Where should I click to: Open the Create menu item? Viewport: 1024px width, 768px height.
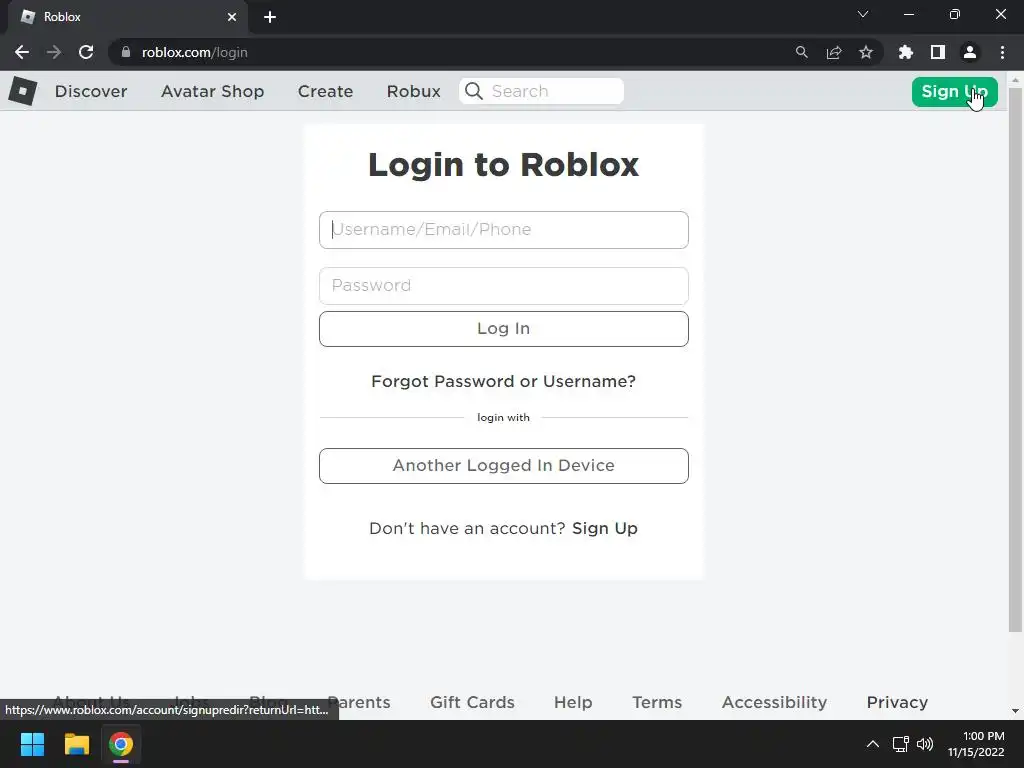pos(325,91)
